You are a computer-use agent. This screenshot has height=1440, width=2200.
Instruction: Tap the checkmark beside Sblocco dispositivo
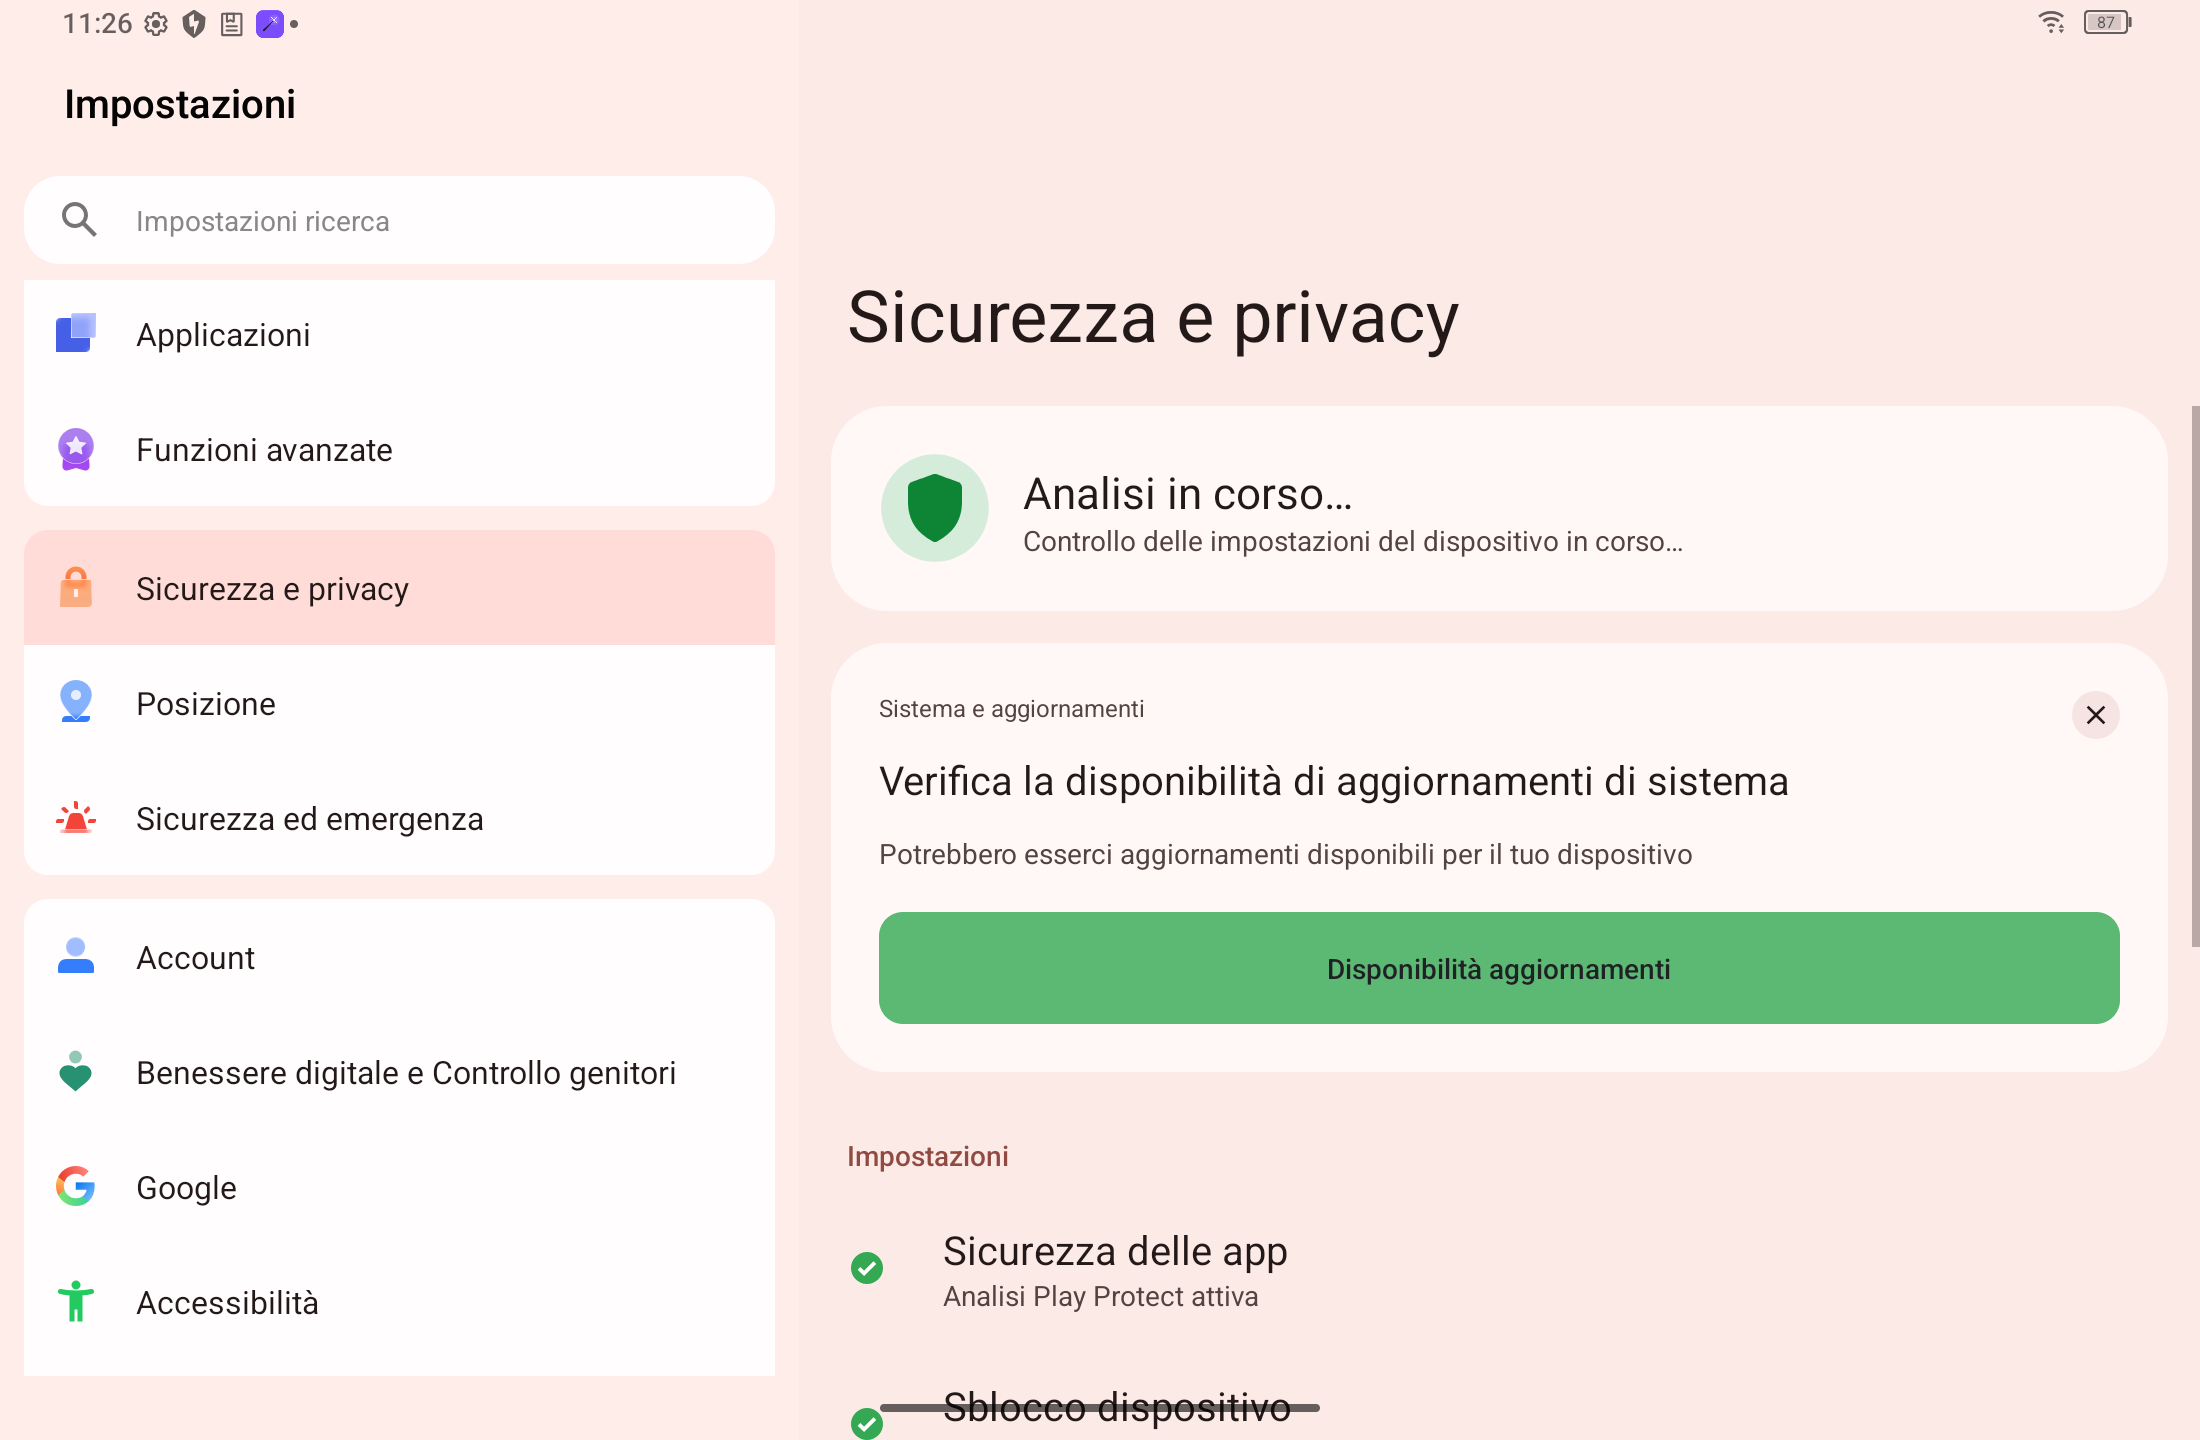tap(867, 1423)
